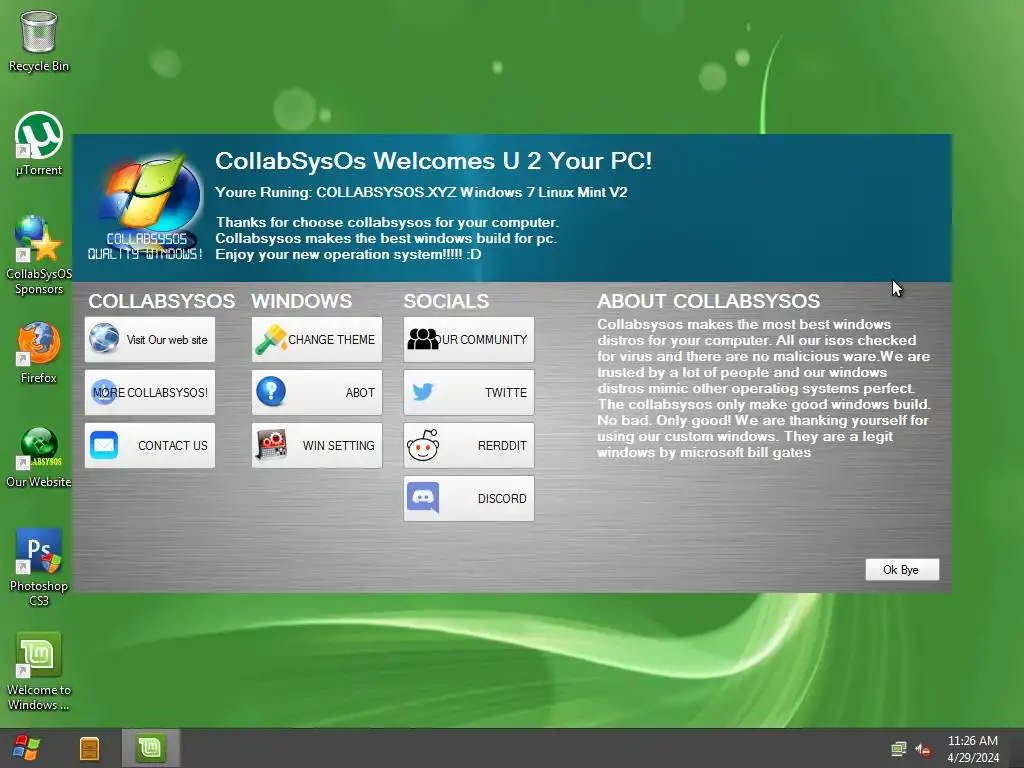Select the Mint welcome app on taskbar

[x=151, y=748]
